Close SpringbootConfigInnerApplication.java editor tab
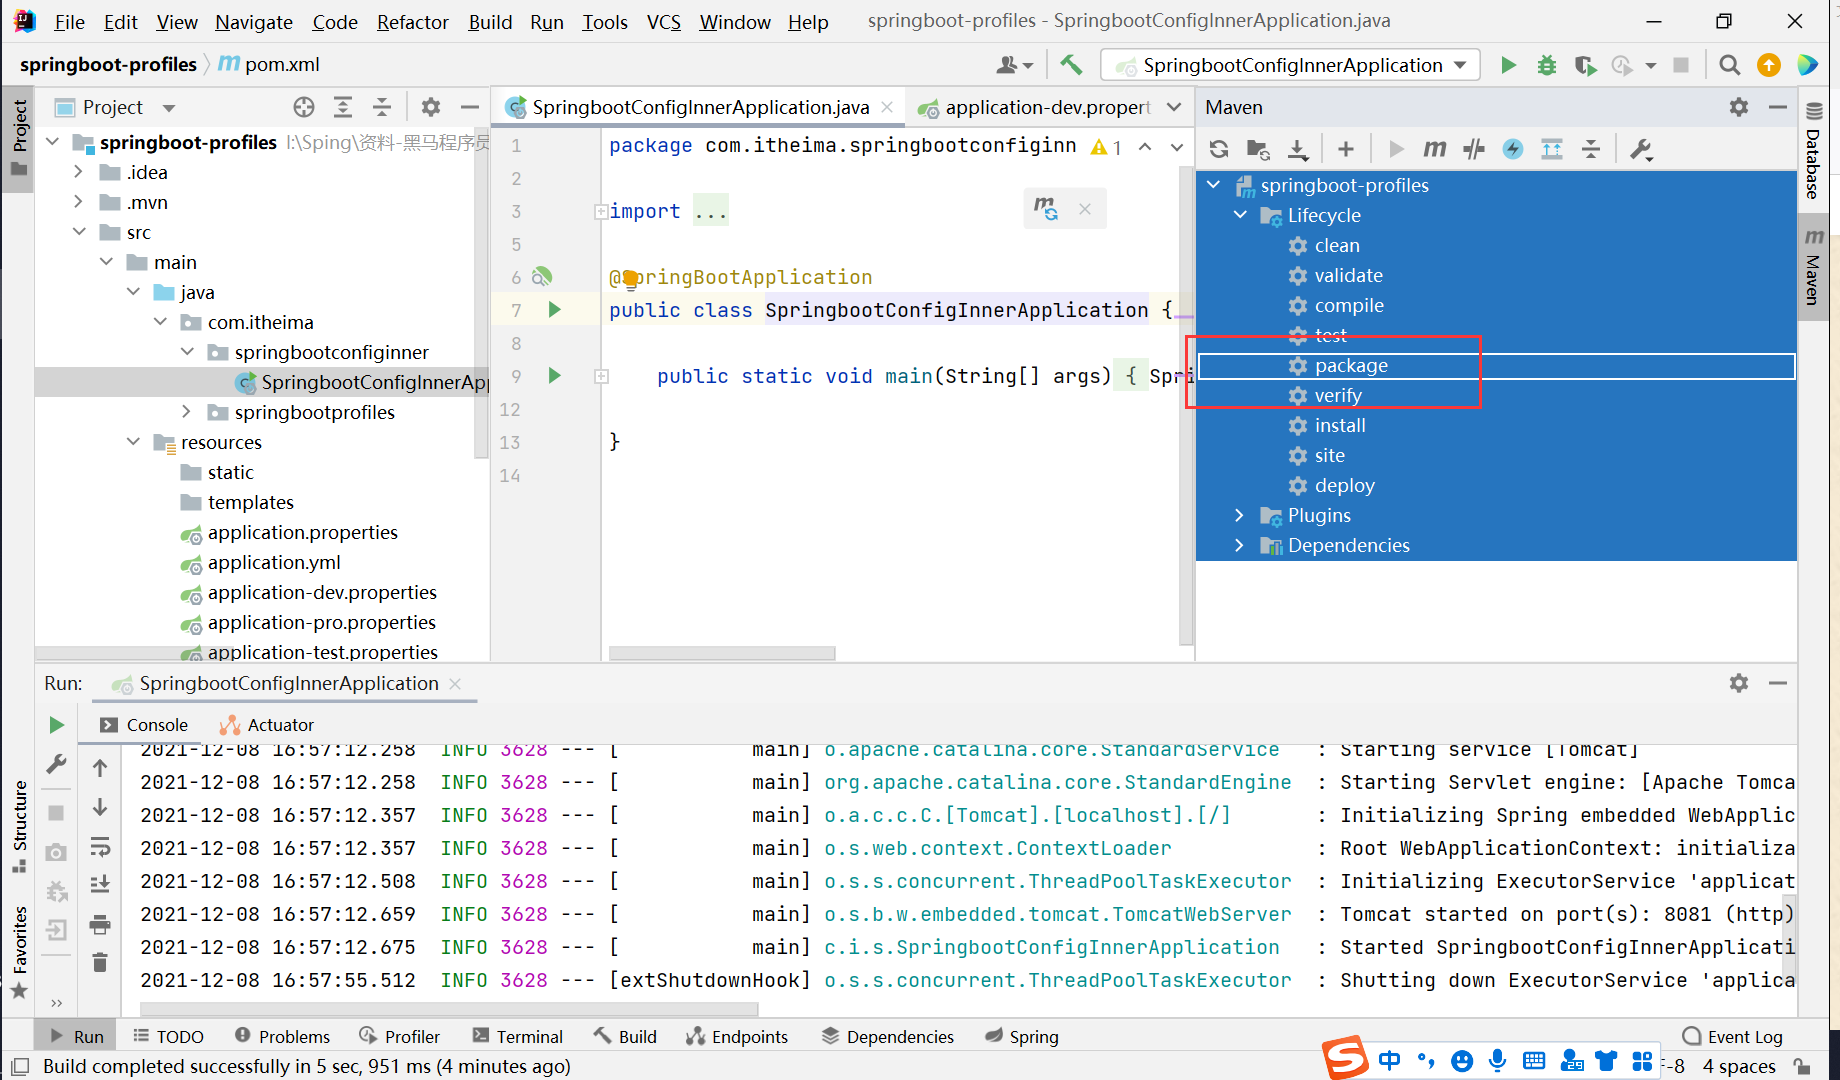This screenshot has height=1080, width=1840. pos(887,107)
